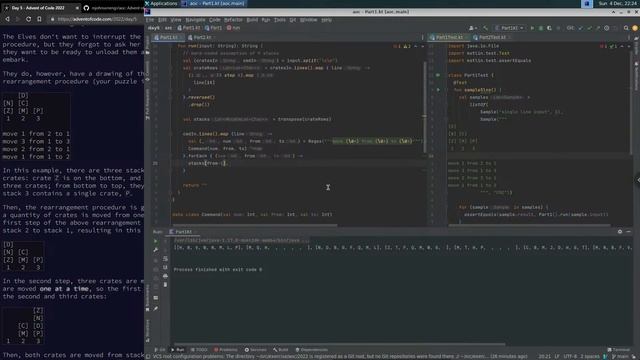The height and width of the screenshot is (360, 640).
Task: Click 'Process finished with exit code 0' text
Action: 218,270
